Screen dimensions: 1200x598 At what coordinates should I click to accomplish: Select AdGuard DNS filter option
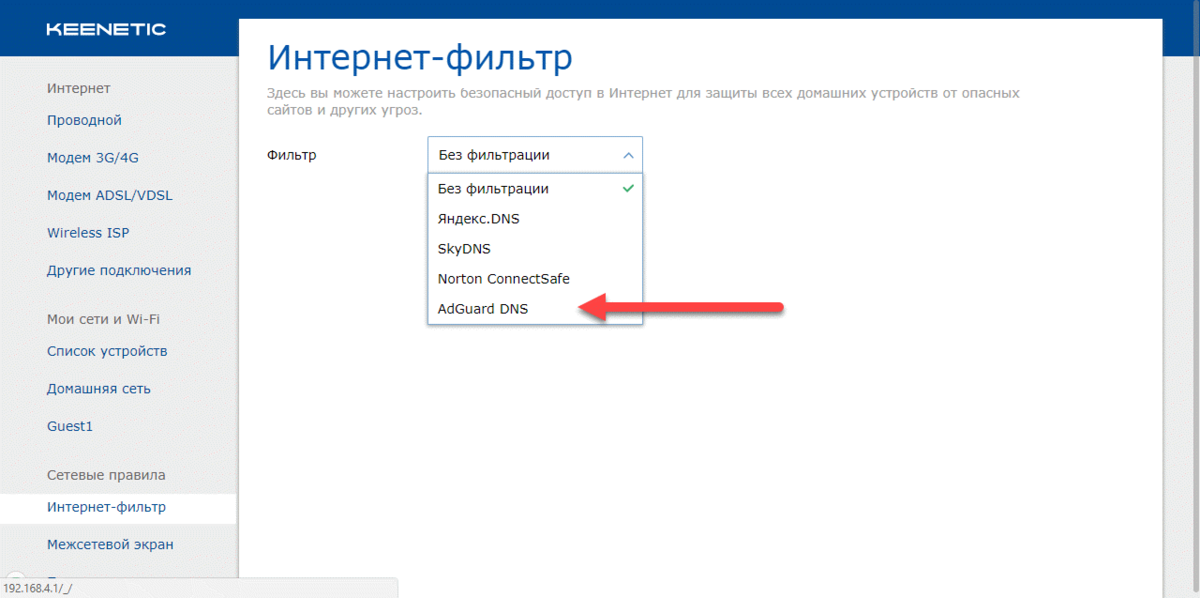tap(535, 309)
